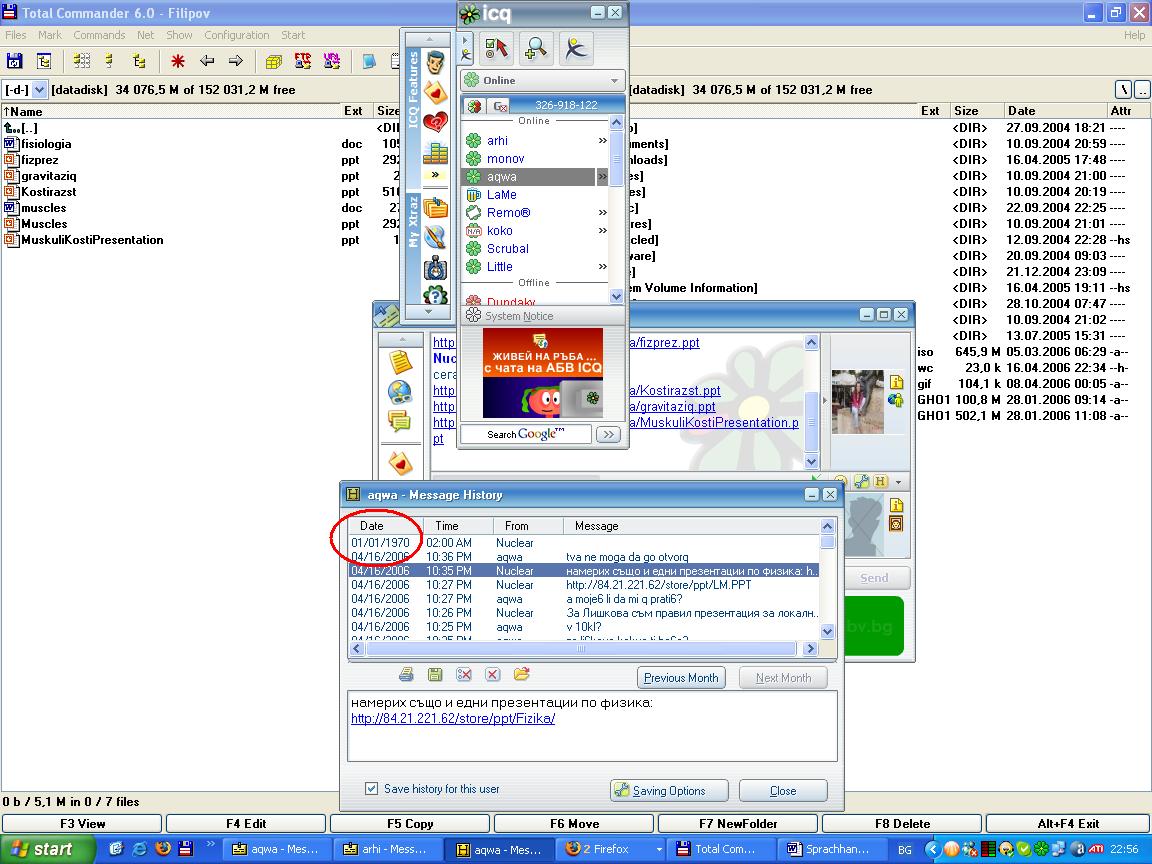Viewport: 1152px width, 864px height.
Task: Open the ICQ Online status dropdown
Action: [x=542, y=80]
